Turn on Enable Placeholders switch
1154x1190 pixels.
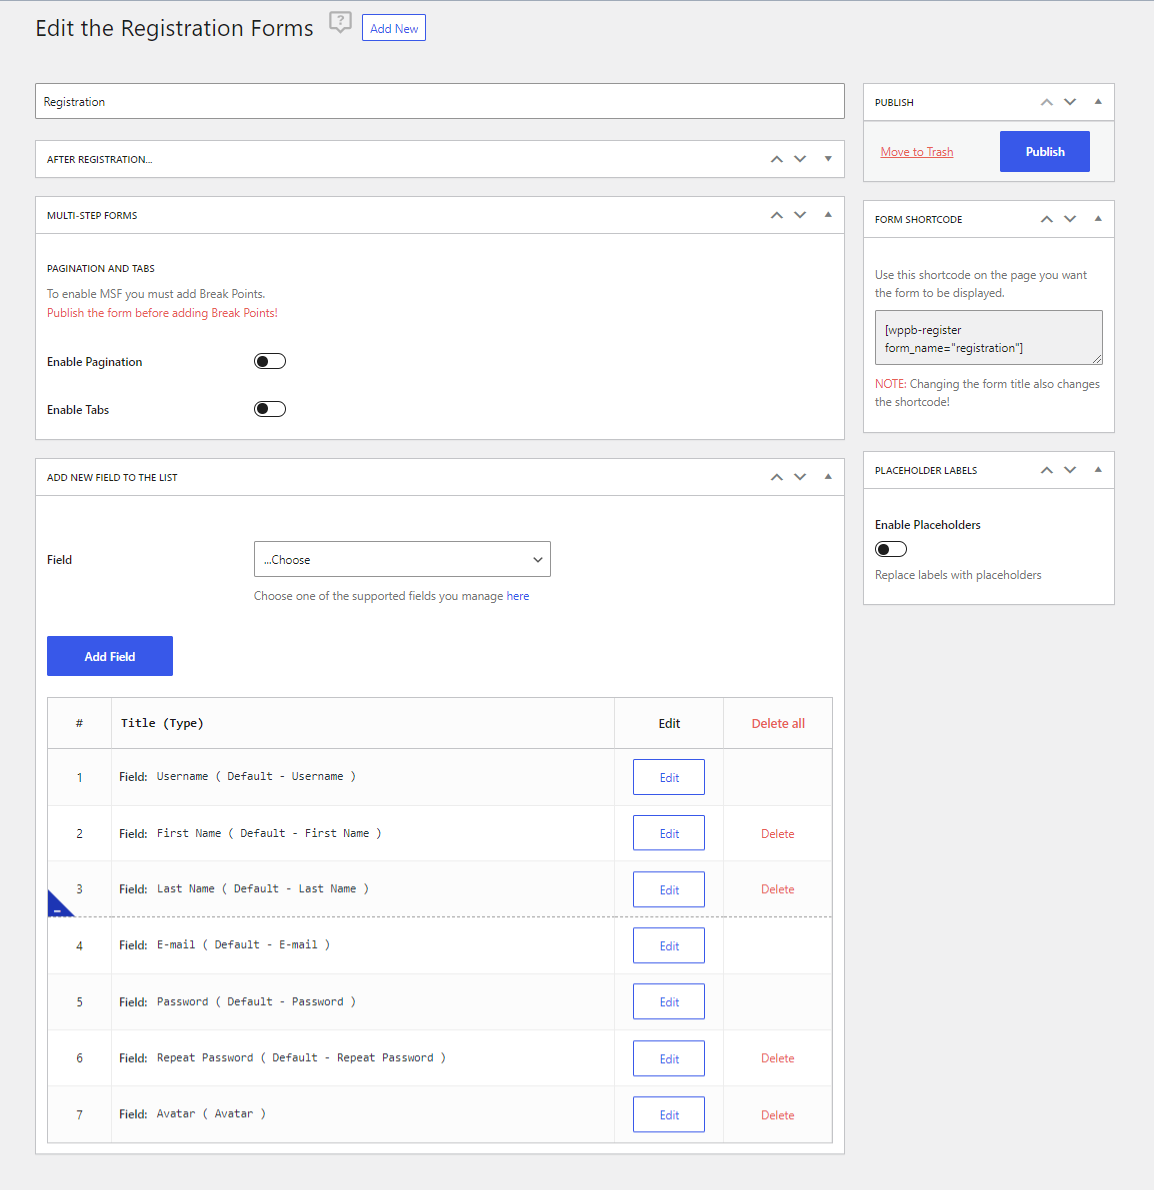pyautogui.click(x=891, y=549)
